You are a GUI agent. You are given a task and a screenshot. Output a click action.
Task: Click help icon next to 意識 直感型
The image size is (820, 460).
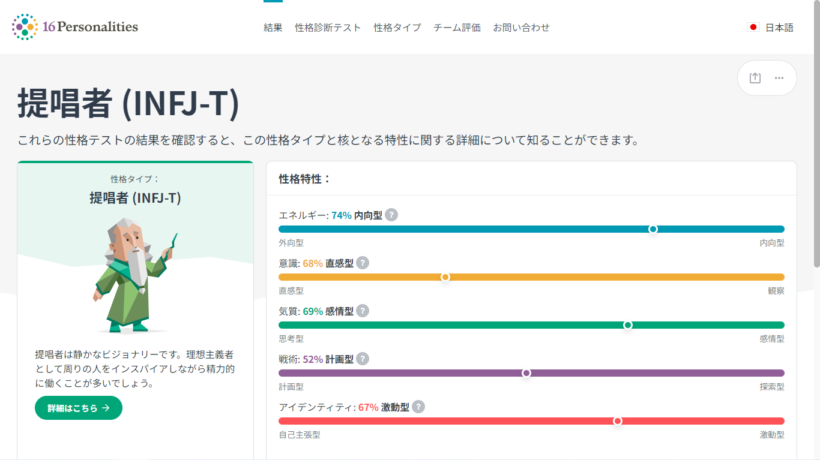coord(362,263)
